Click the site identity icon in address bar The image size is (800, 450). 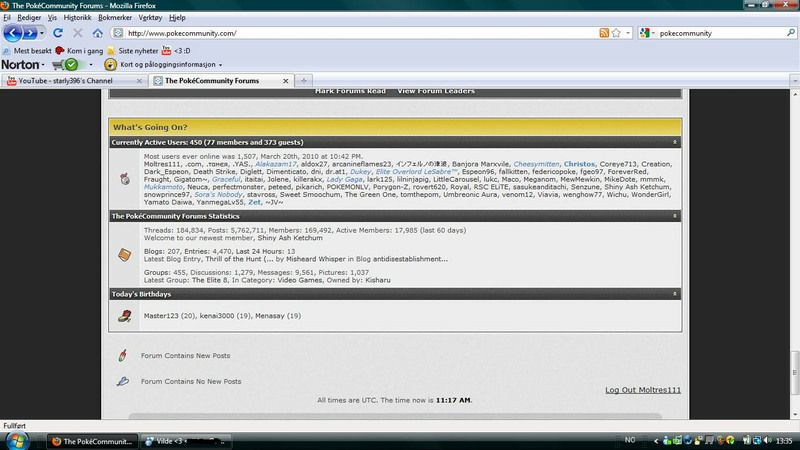click(x=118, y=33)
